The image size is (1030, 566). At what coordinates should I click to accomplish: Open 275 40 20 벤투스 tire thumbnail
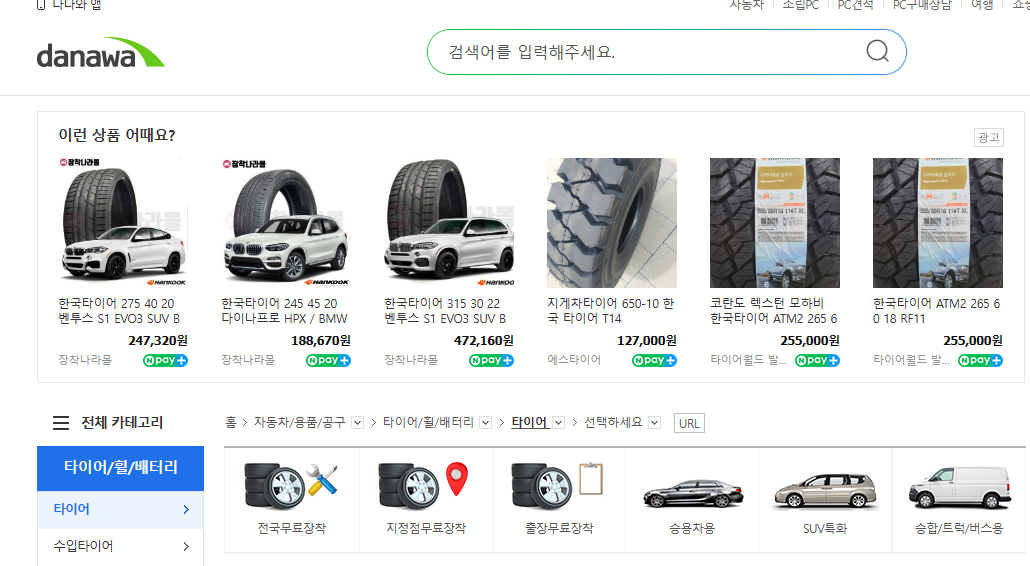[123, 223]
